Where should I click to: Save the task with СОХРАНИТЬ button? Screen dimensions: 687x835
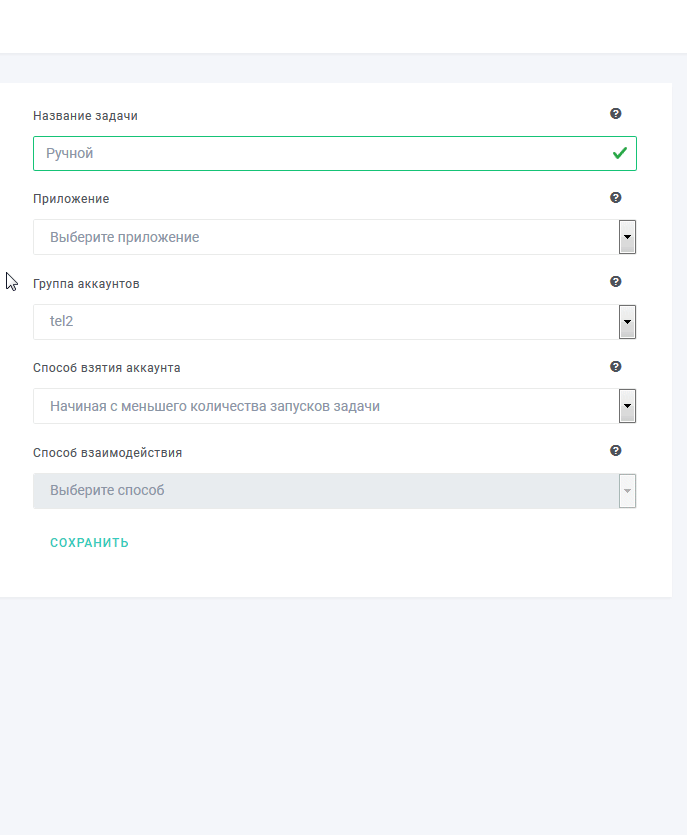tap(89, 543)
